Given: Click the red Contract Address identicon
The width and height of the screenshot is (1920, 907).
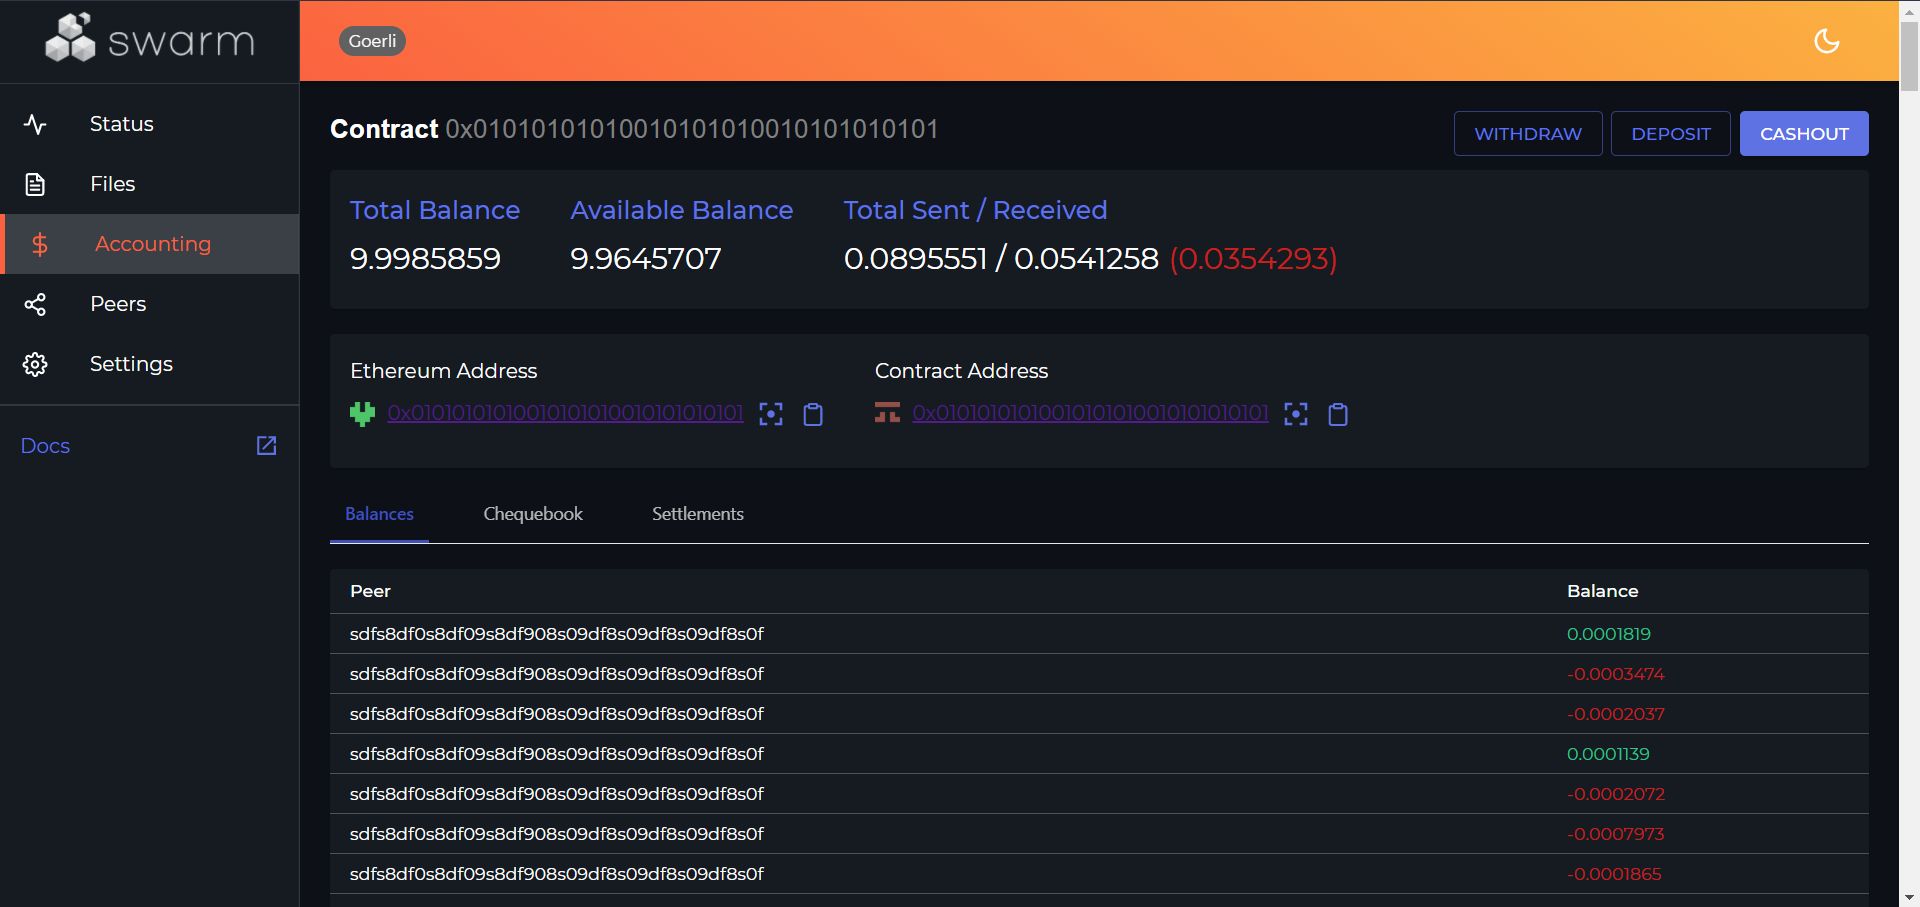Looking at the screenshot, I should point(887,413).
